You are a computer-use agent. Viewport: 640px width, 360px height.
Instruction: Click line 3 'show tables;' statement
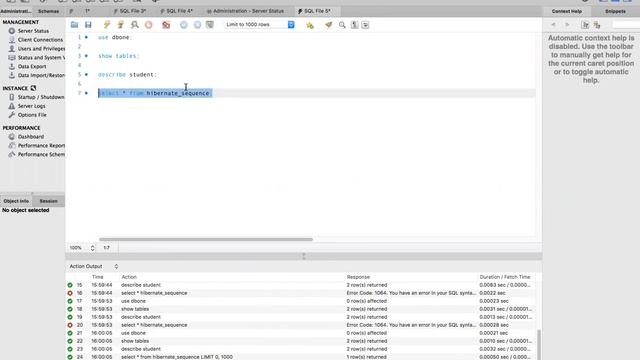coord(119,56)
